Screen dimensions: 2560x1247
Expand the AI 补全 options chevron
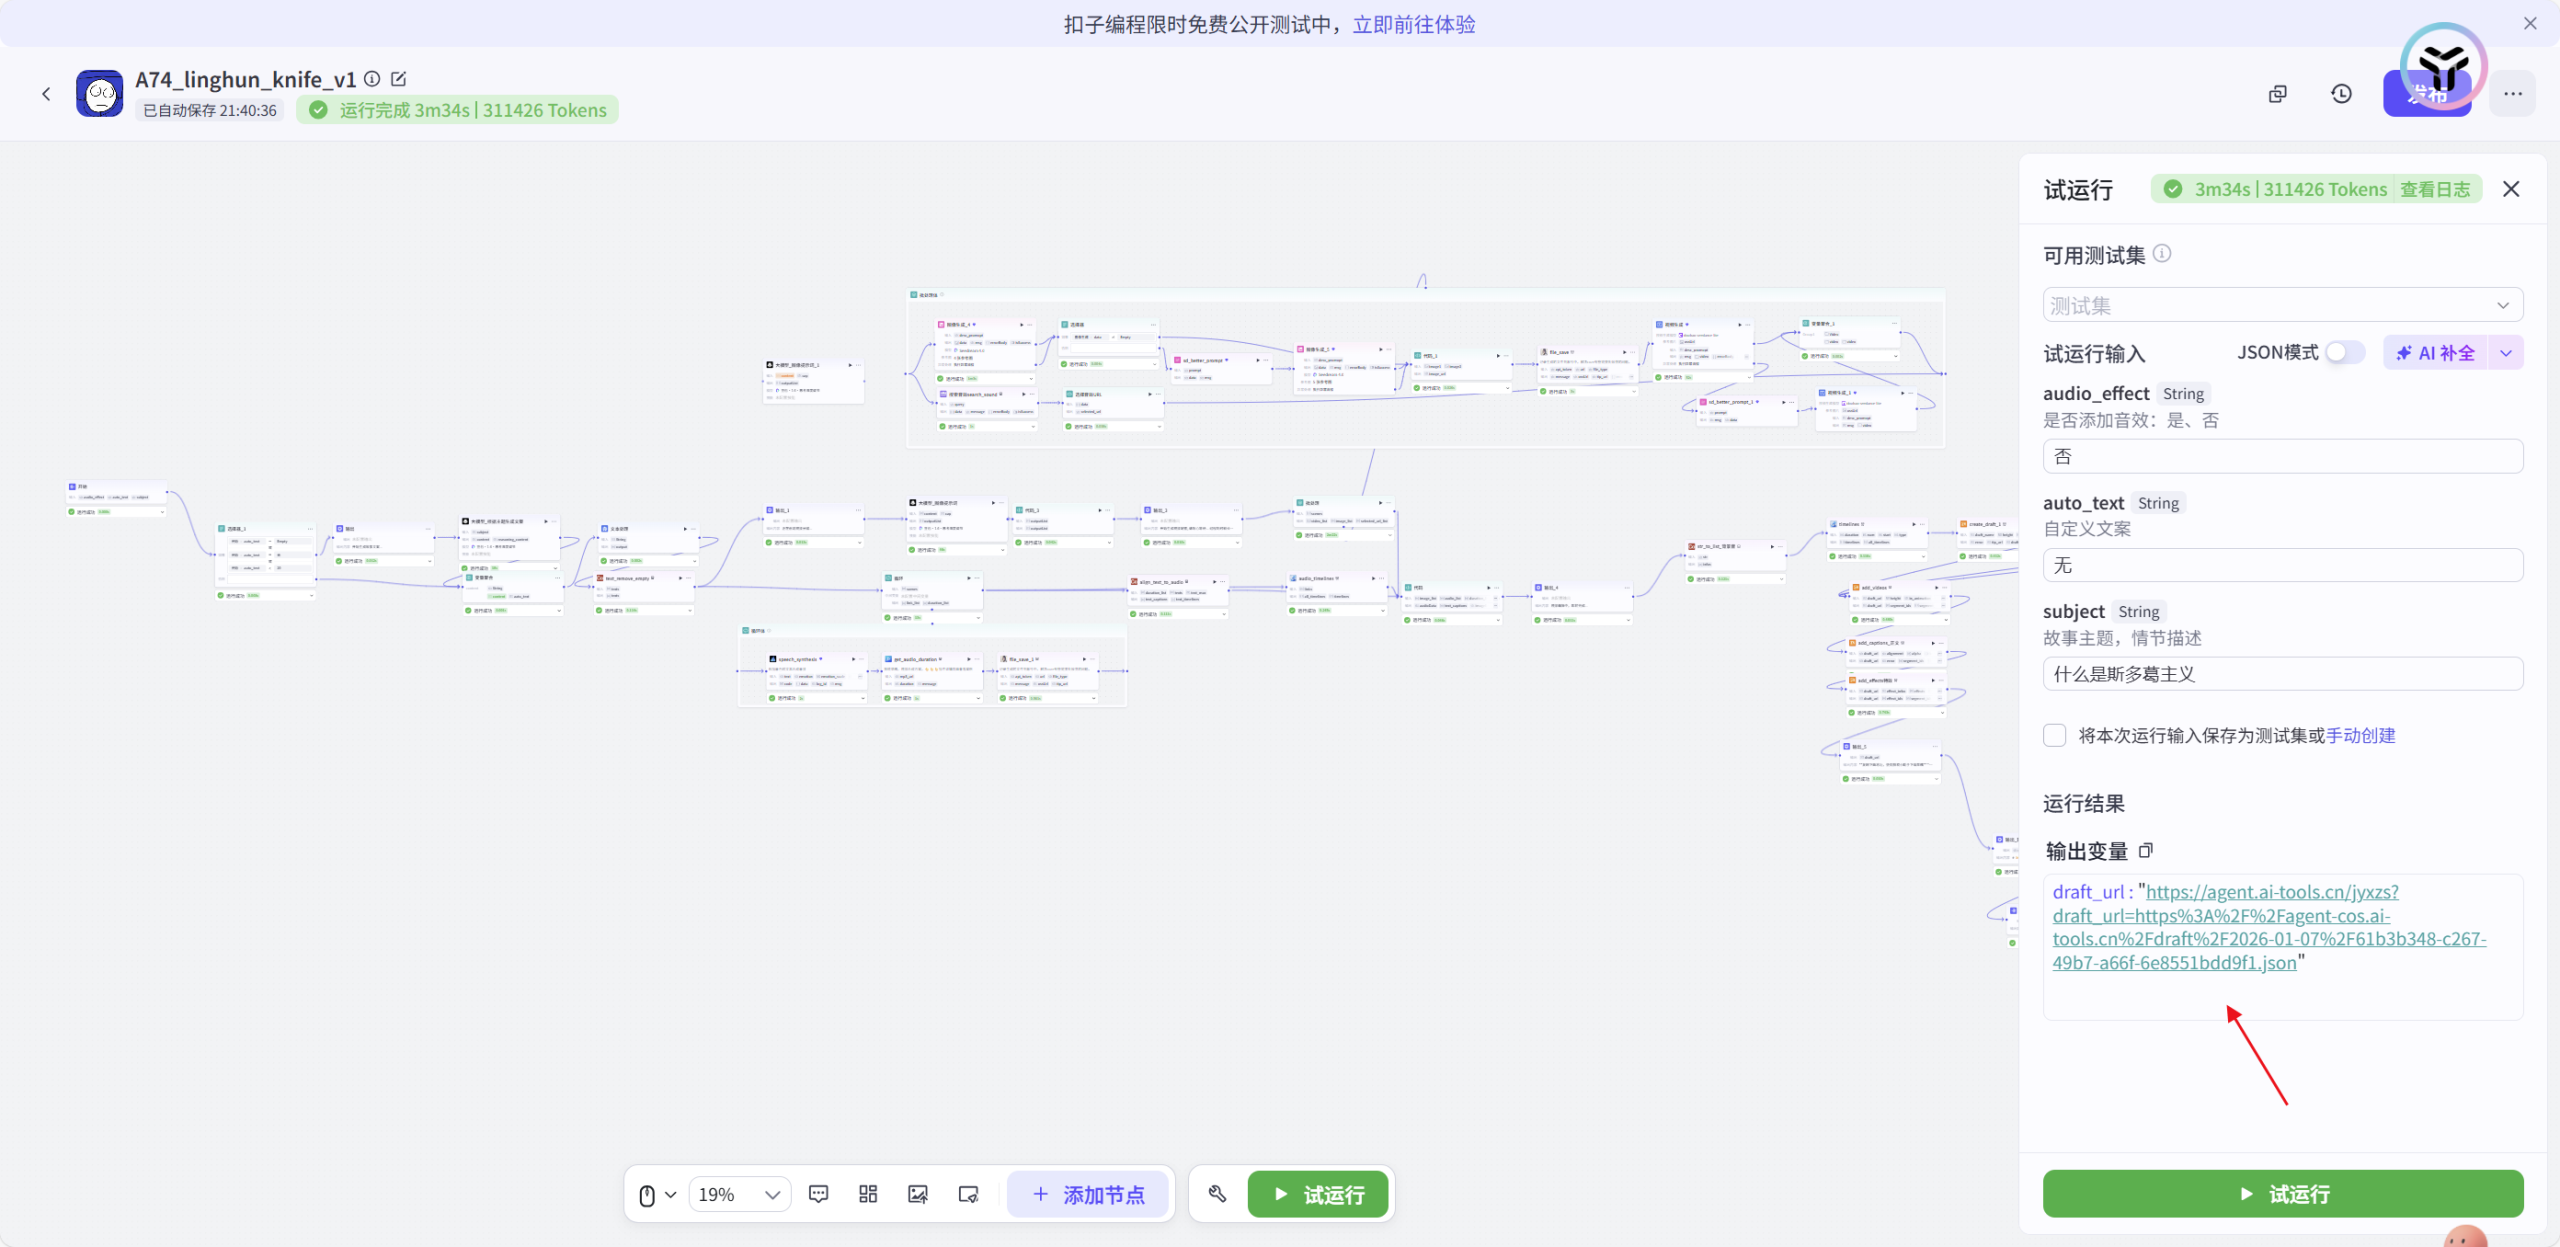[x=2505, y=352]
